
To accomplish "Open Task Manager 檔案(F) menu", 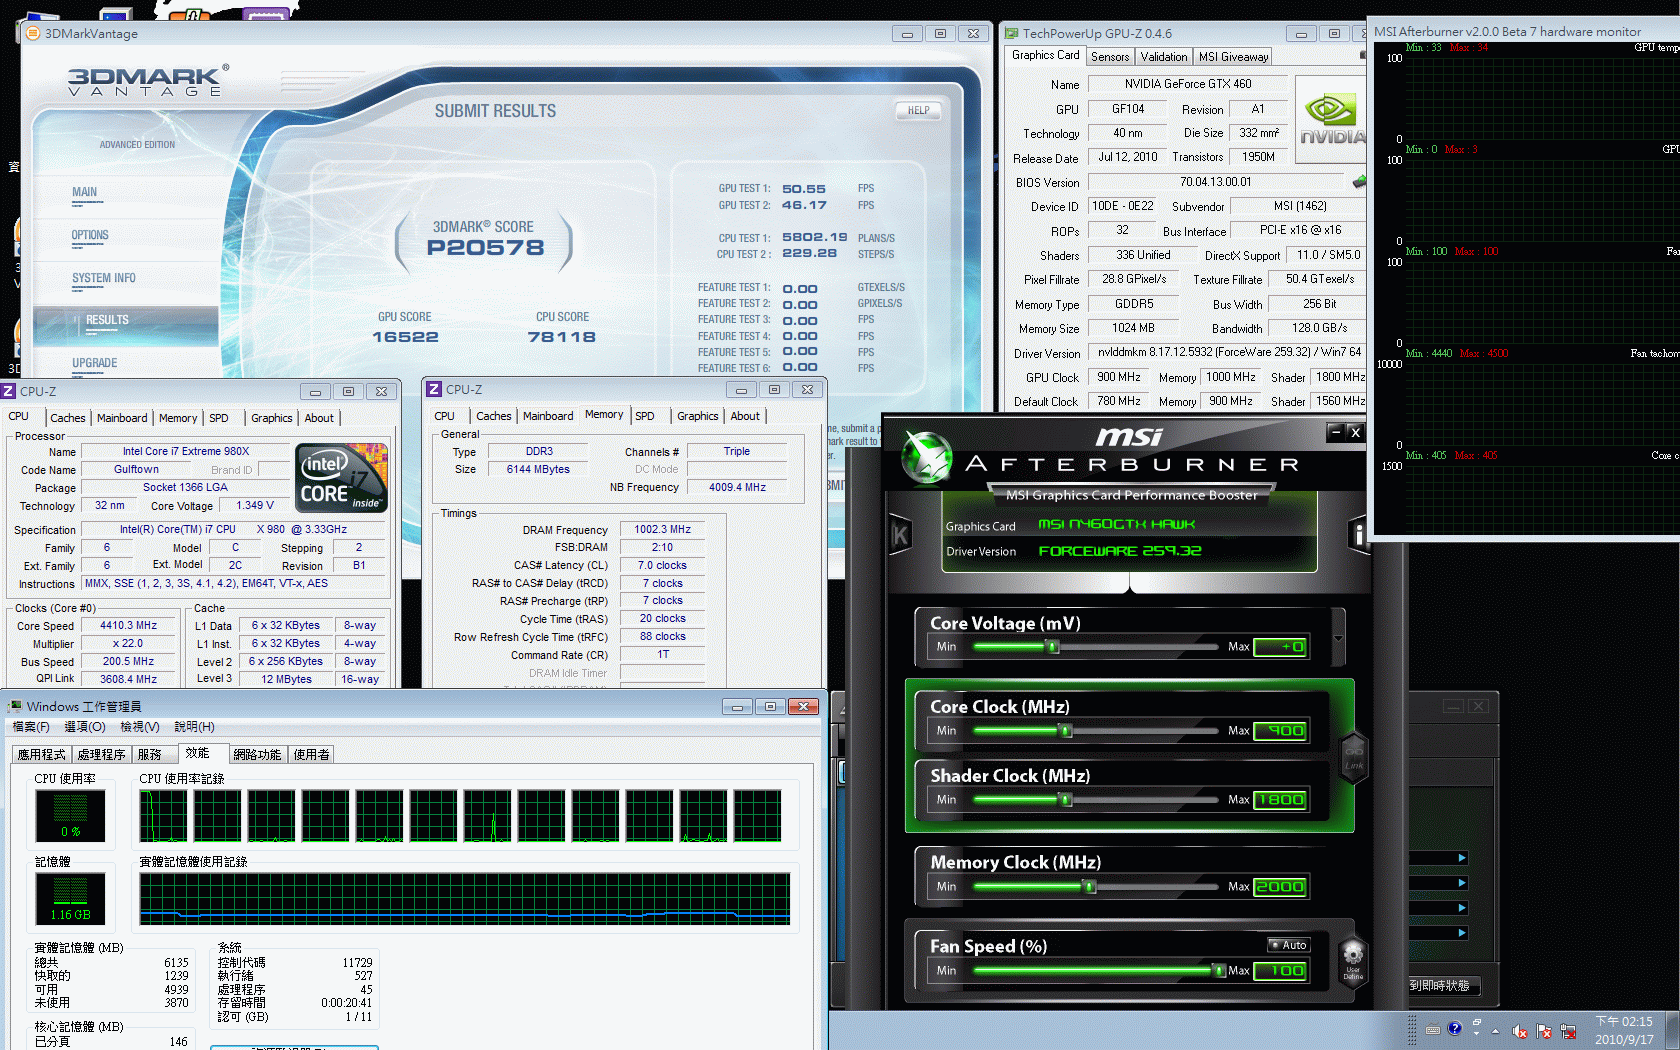I will [31, 727].
